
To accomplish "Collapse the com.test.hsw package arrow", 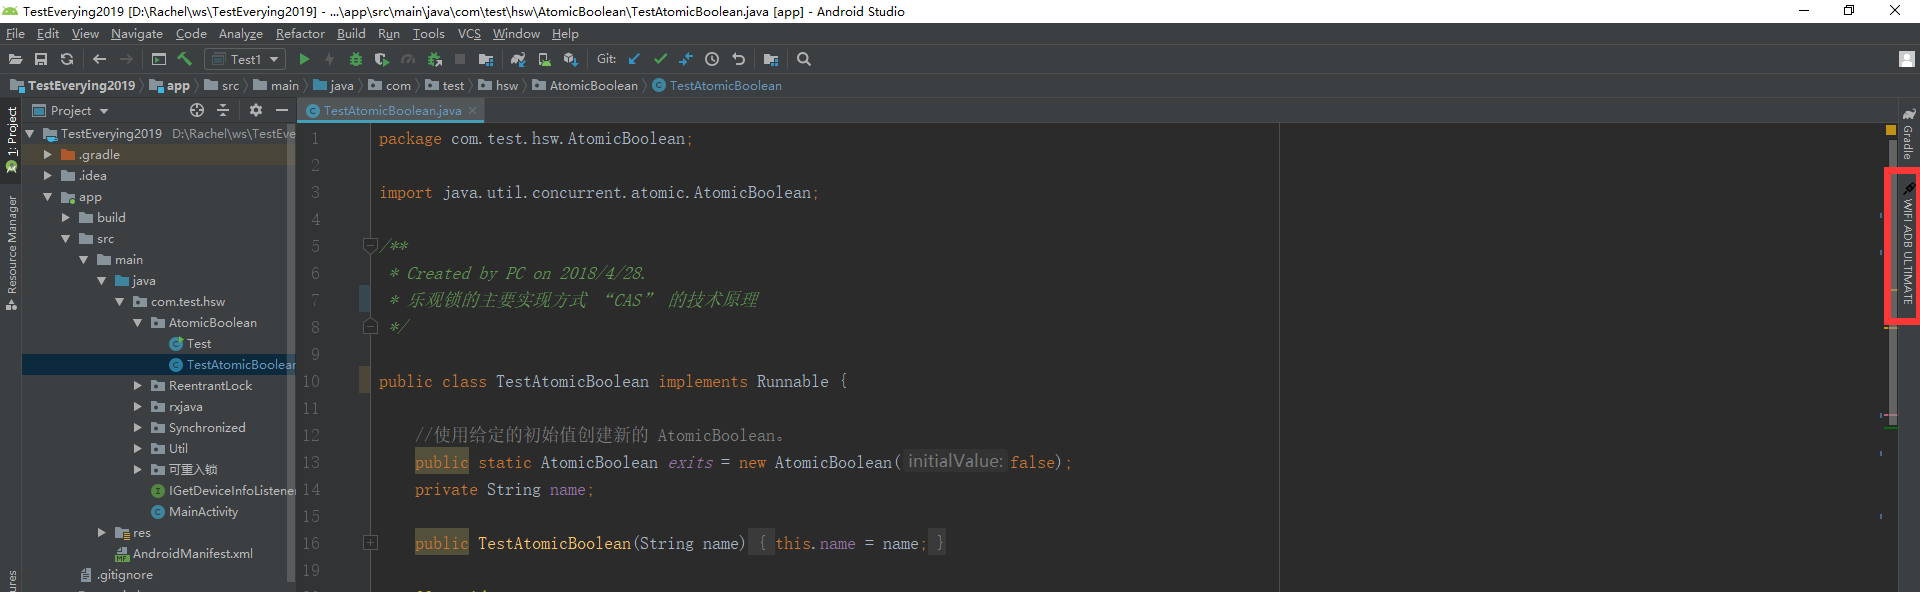I will [120, 301].
